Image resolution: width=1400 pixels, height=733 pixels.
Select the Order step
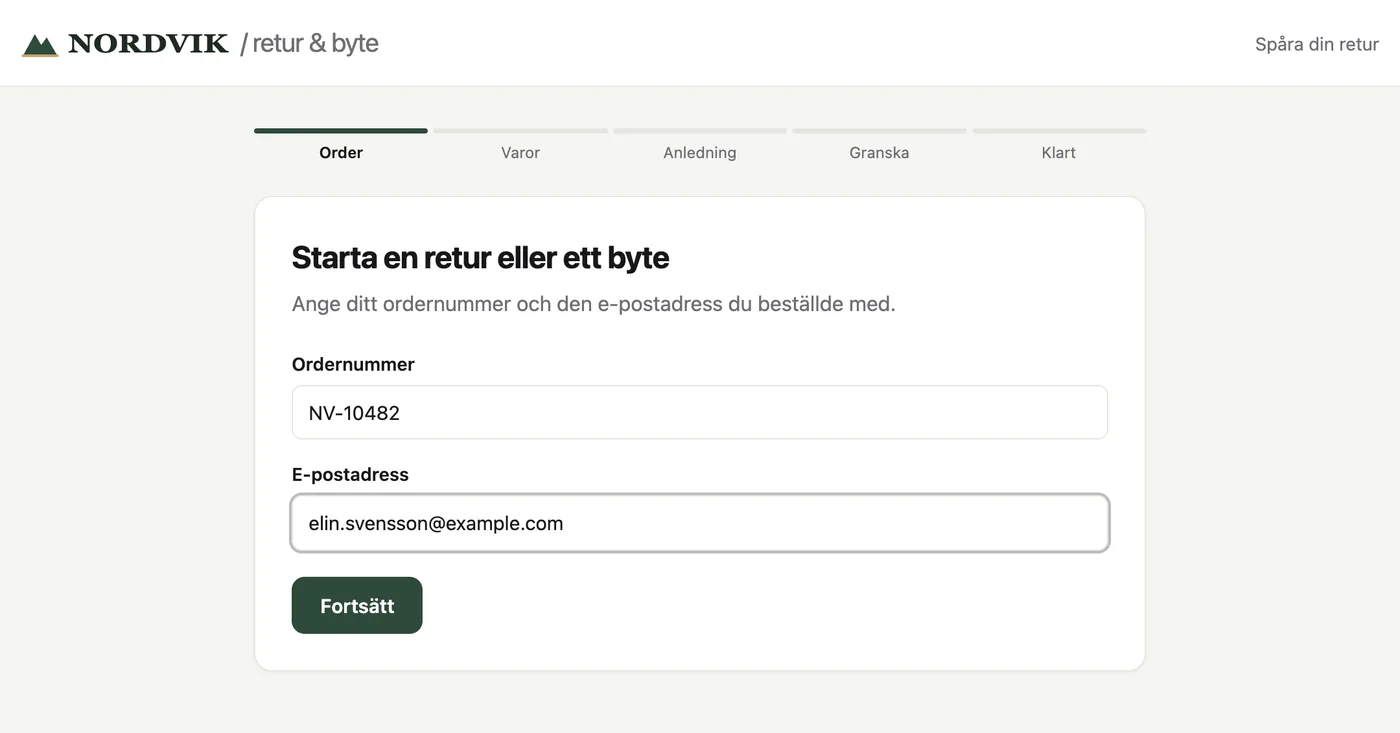click(x=341, y=145)
